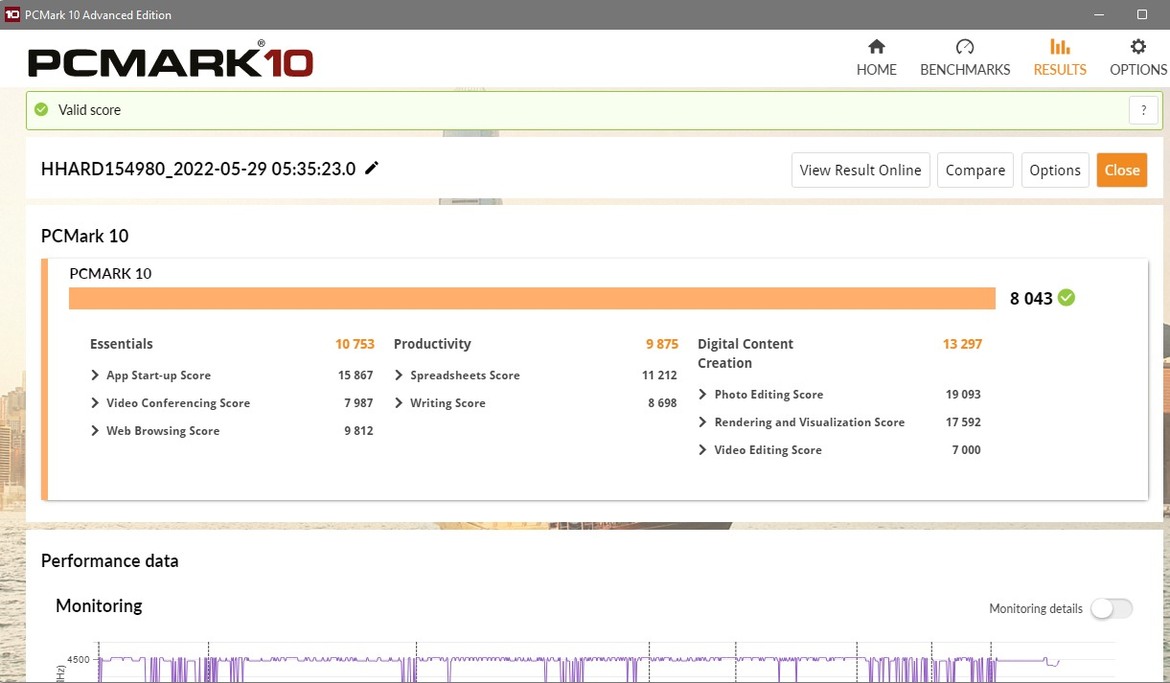
Task: Click the result name HHARD154980_2022-05-29 05:35:23.0
Action: pyautogui.click(x=198, y=169)
